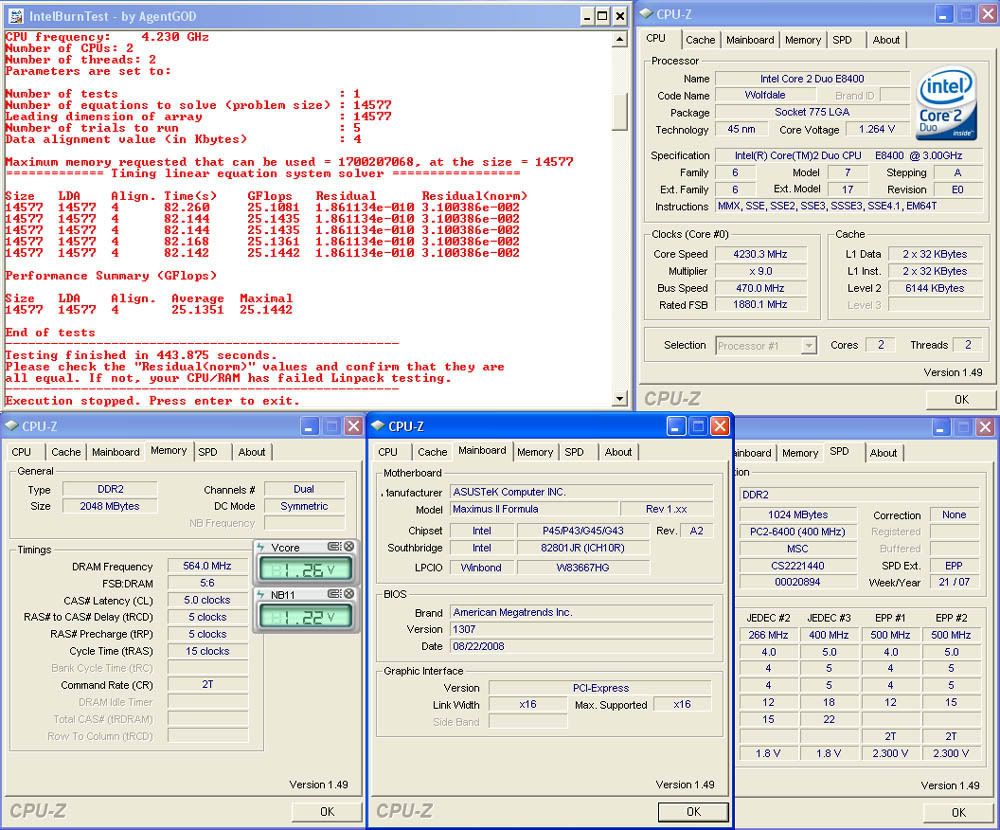Viewport: 1000px width, 830px height.
Task: Click OK in the Processor CPU-Z window
Action: point(961,399)
